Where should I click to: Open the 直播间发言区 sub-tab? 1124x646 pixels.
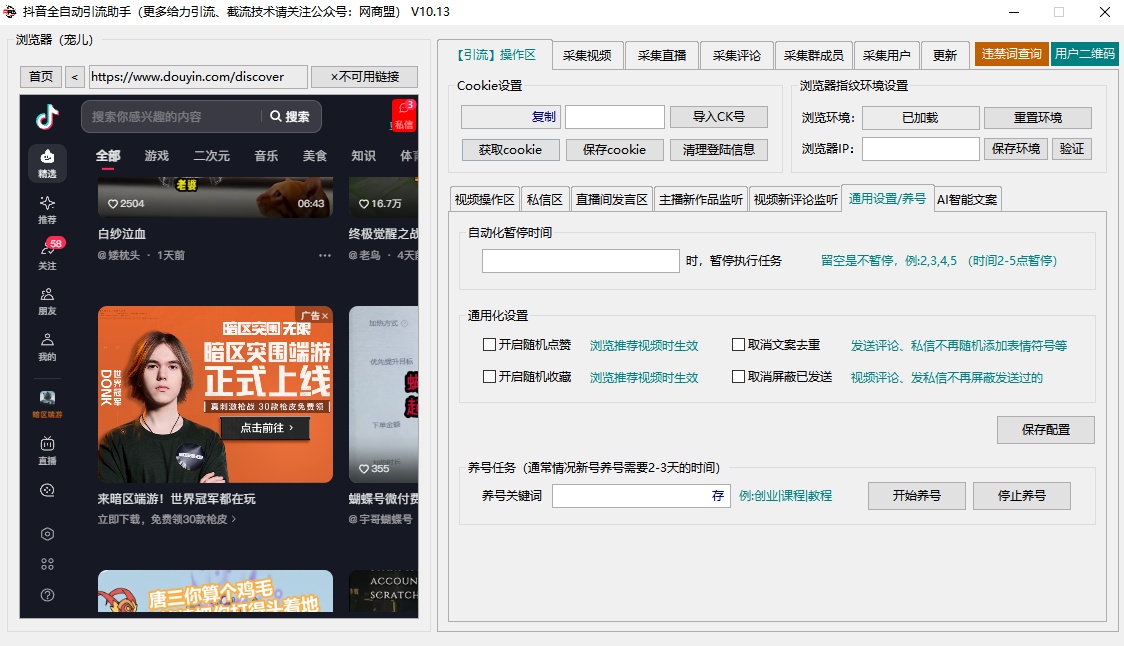[x=611, y=199]
